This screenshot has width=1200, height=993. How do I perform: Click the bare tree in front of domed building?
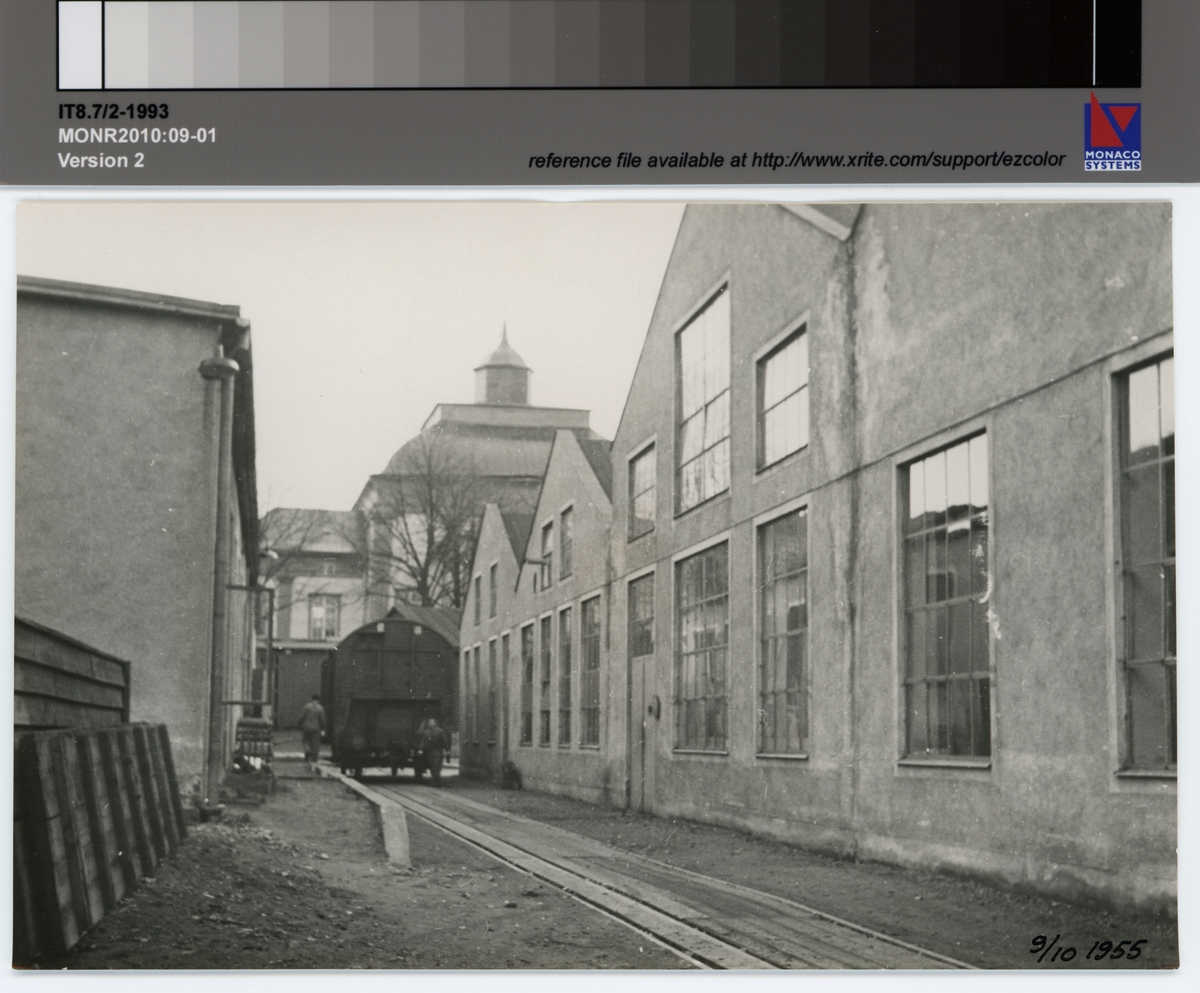432,520
